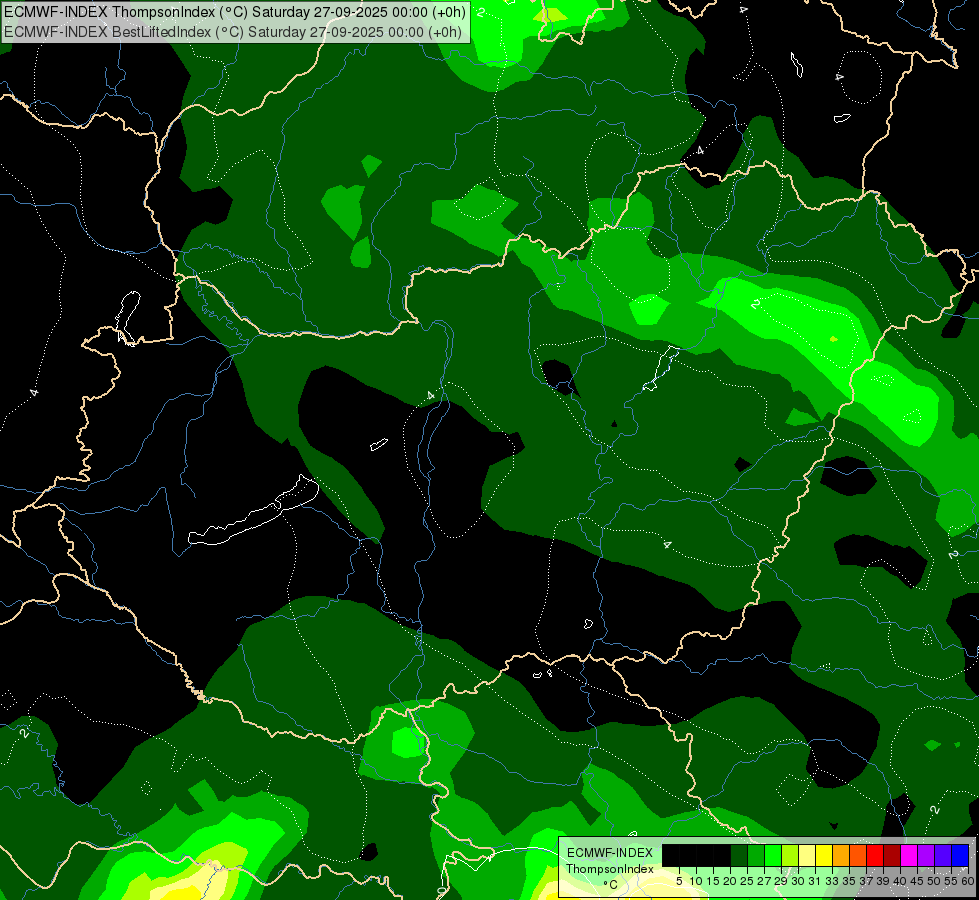Click the bright green 27-29 legend swatch
The height and width of the screenshot is (900, 979).
tap(773, 856)
